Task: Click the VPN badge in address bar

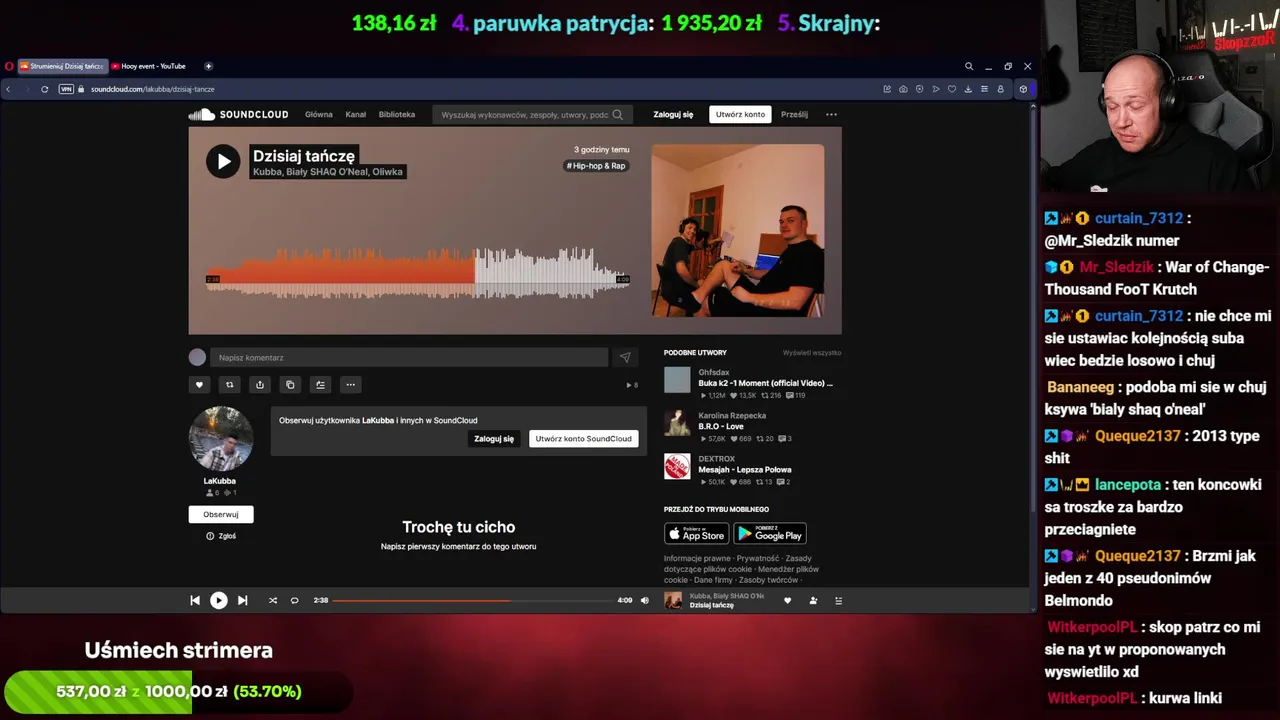Action: pos(67,89)
